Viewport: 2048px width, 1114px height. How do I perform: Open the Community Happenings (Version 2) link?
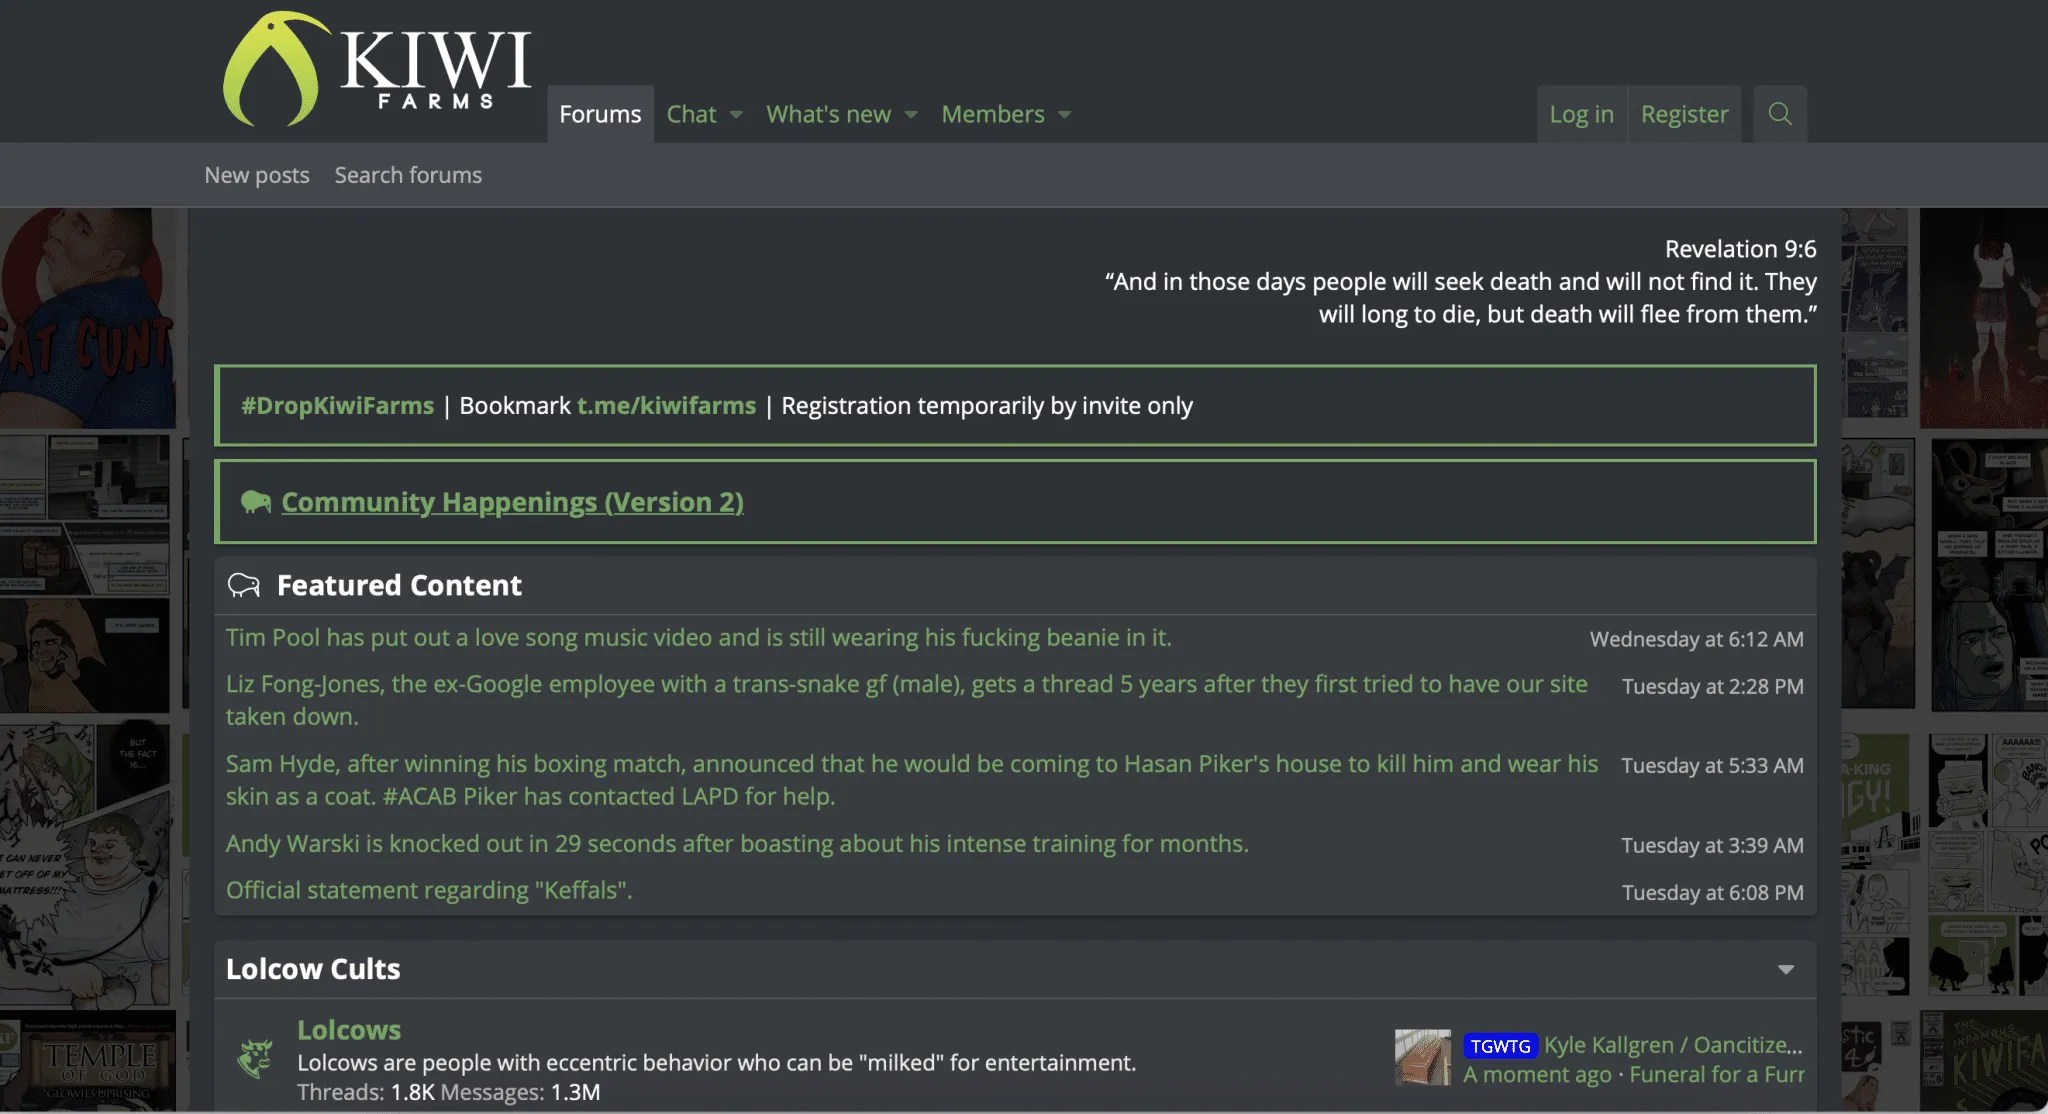512,502
